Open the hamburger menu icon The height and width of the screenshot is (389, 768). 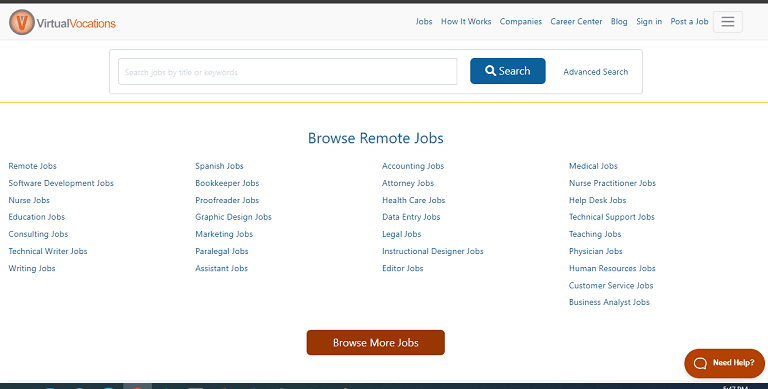click(x=728, y=22)
